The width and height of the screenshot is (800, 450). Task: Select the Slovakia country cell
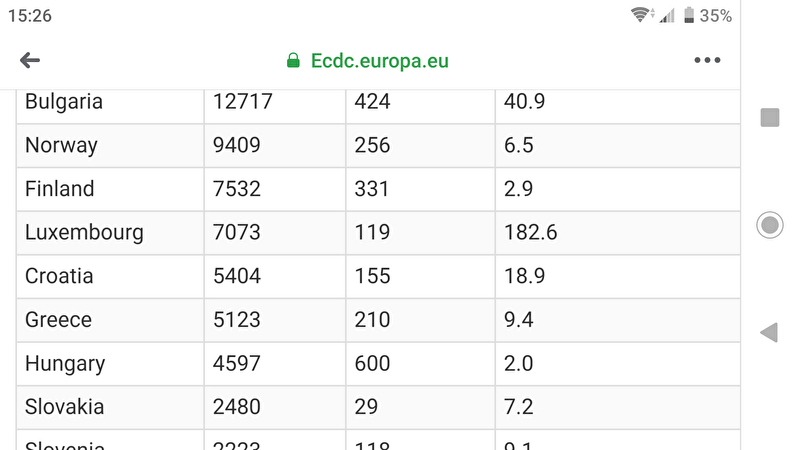pos(110,407)
